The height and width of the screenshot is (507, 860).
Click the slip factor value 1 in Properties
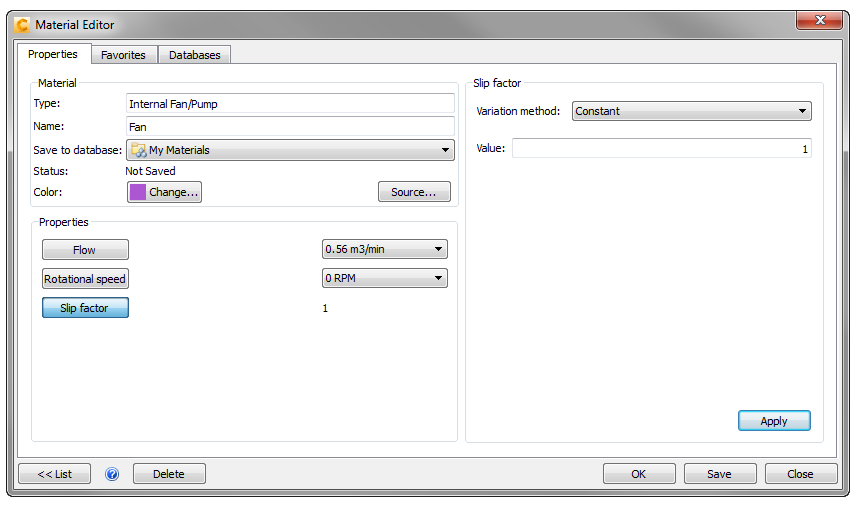coord(325,308)
